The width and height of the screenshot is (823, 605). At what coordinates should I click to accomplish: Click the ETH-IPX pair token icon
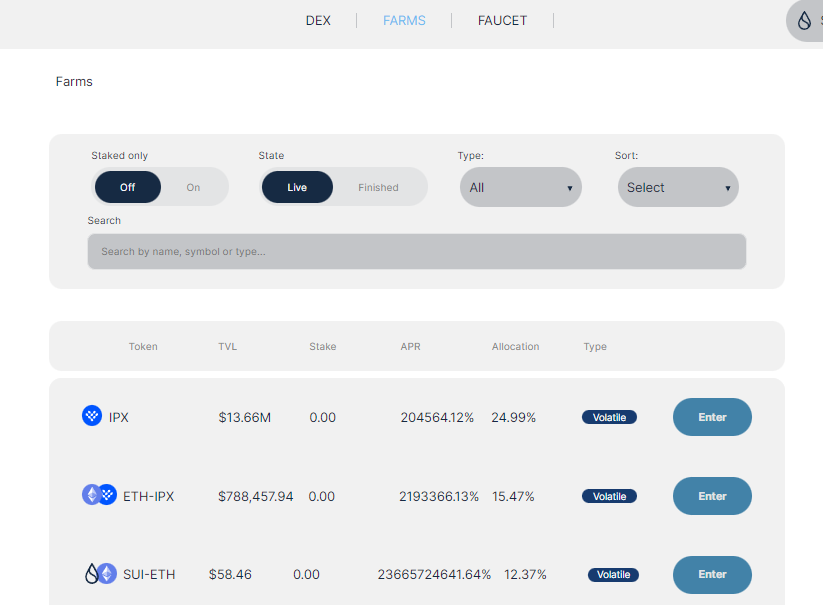tap(99, 495)
